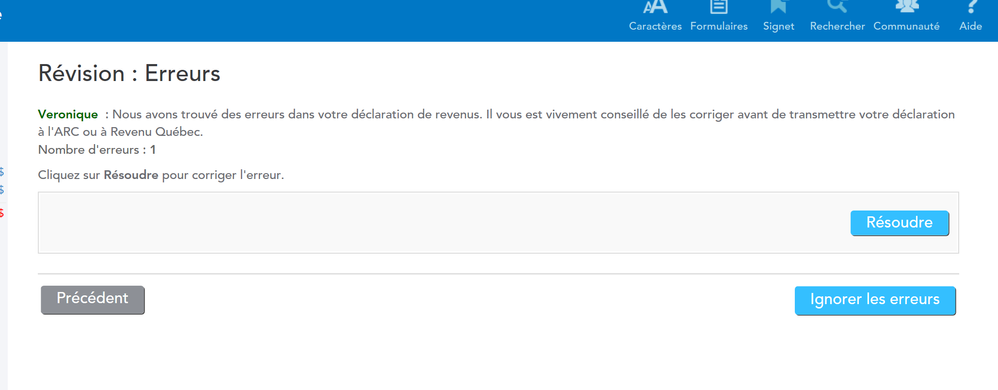Click the Révision : Erreurs heading
The height and width of the screenshot is (390, 998).
coord(129,74)
